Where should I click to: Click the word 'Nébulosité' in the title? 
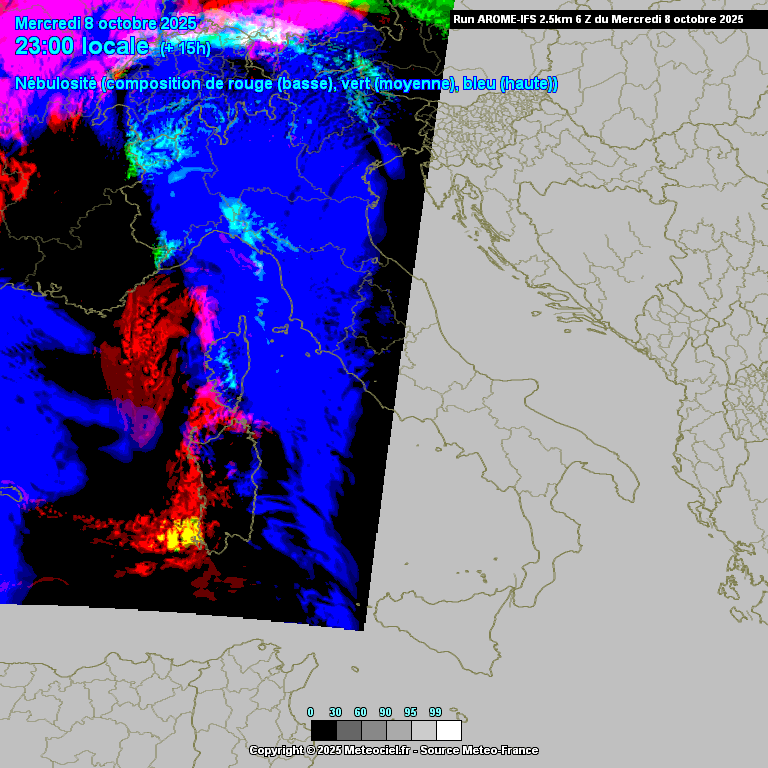(x=56, y=84)
